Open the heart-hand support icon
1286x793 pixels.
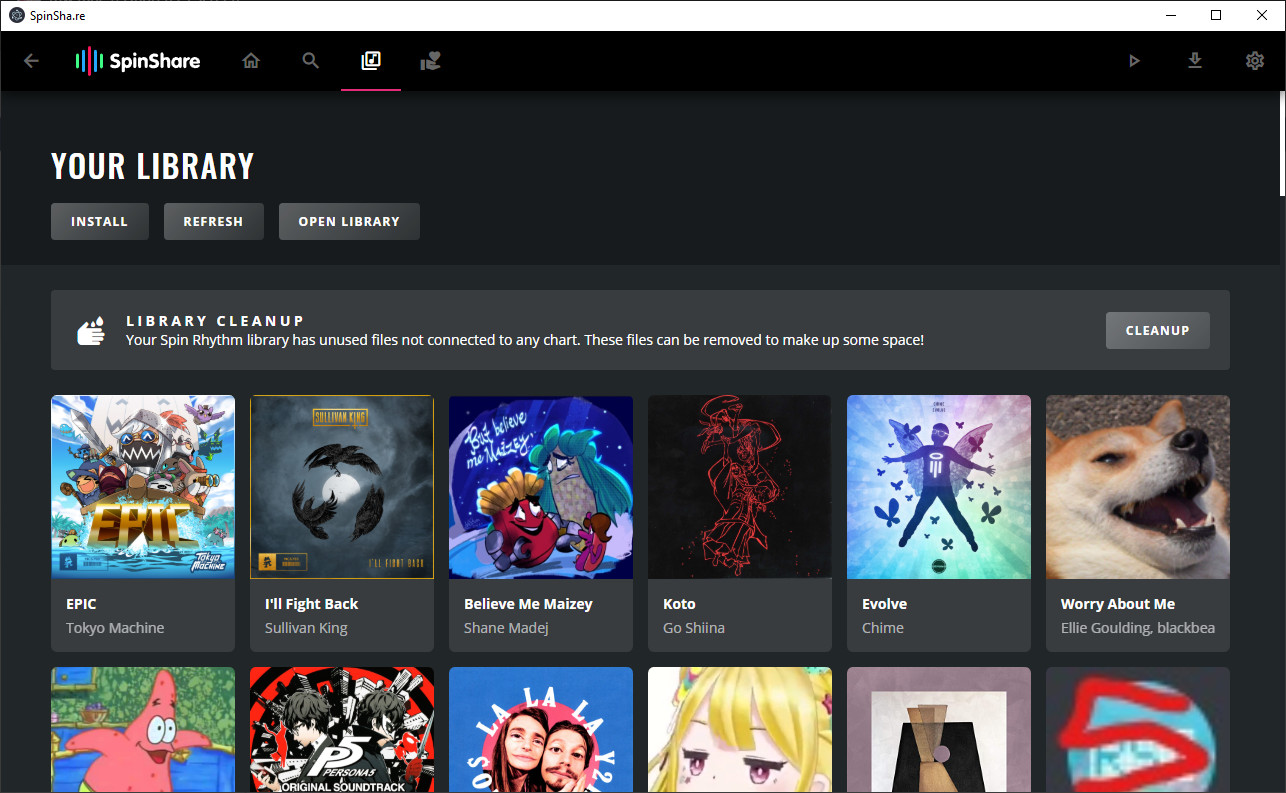point(431,61)
